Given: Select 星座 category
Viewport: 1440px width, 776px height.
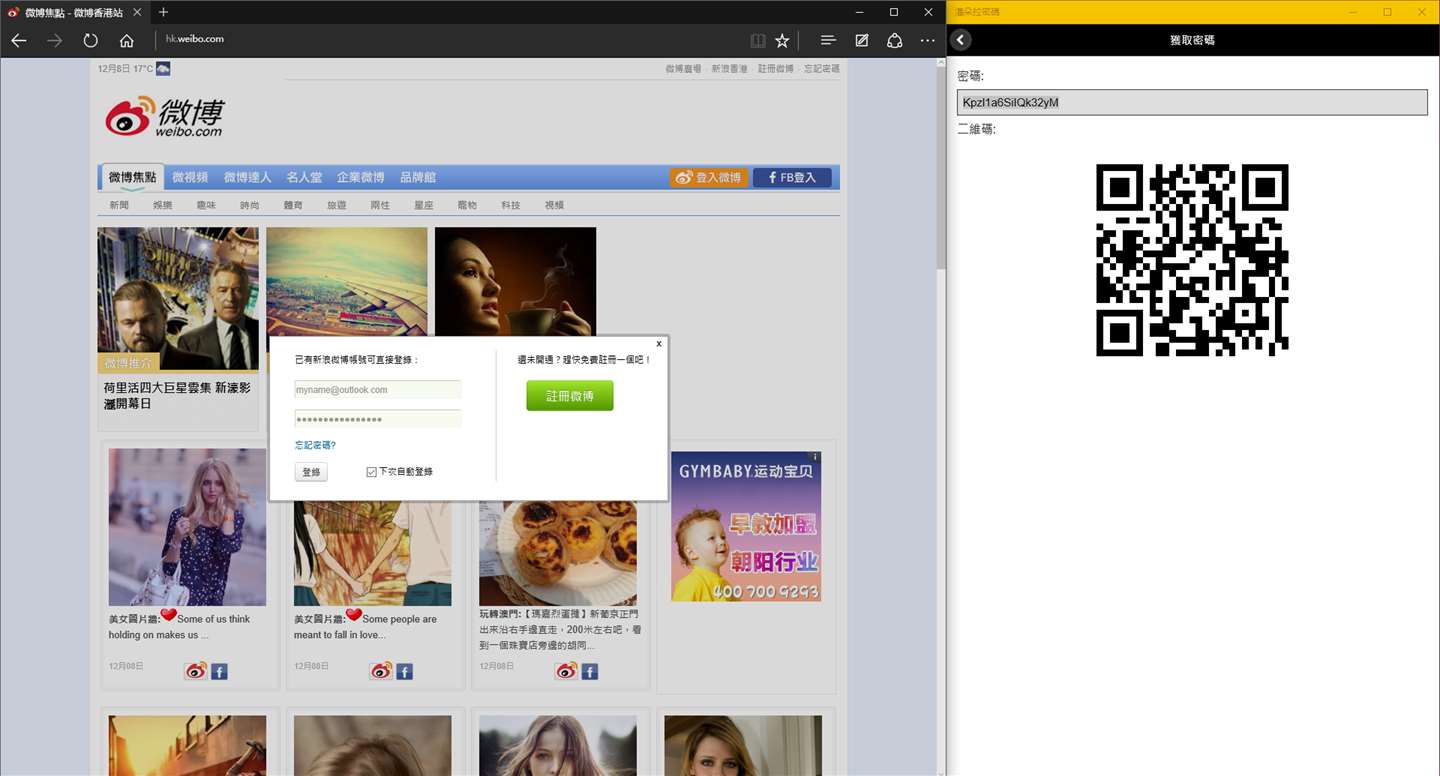Looking at the screenshot, I should tap(424, 205).
